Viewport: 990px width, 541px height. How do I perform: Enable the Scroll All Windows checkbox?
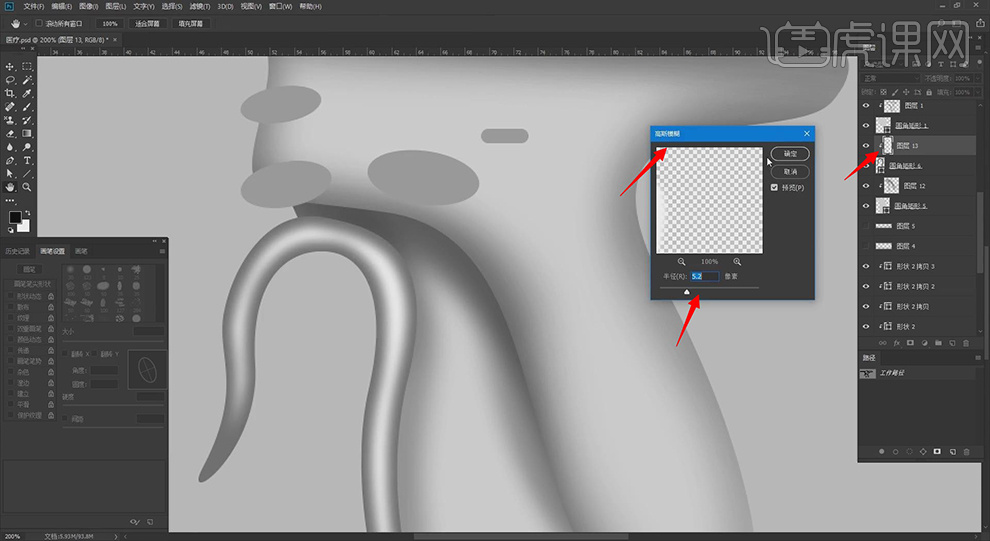coord(39,23)
